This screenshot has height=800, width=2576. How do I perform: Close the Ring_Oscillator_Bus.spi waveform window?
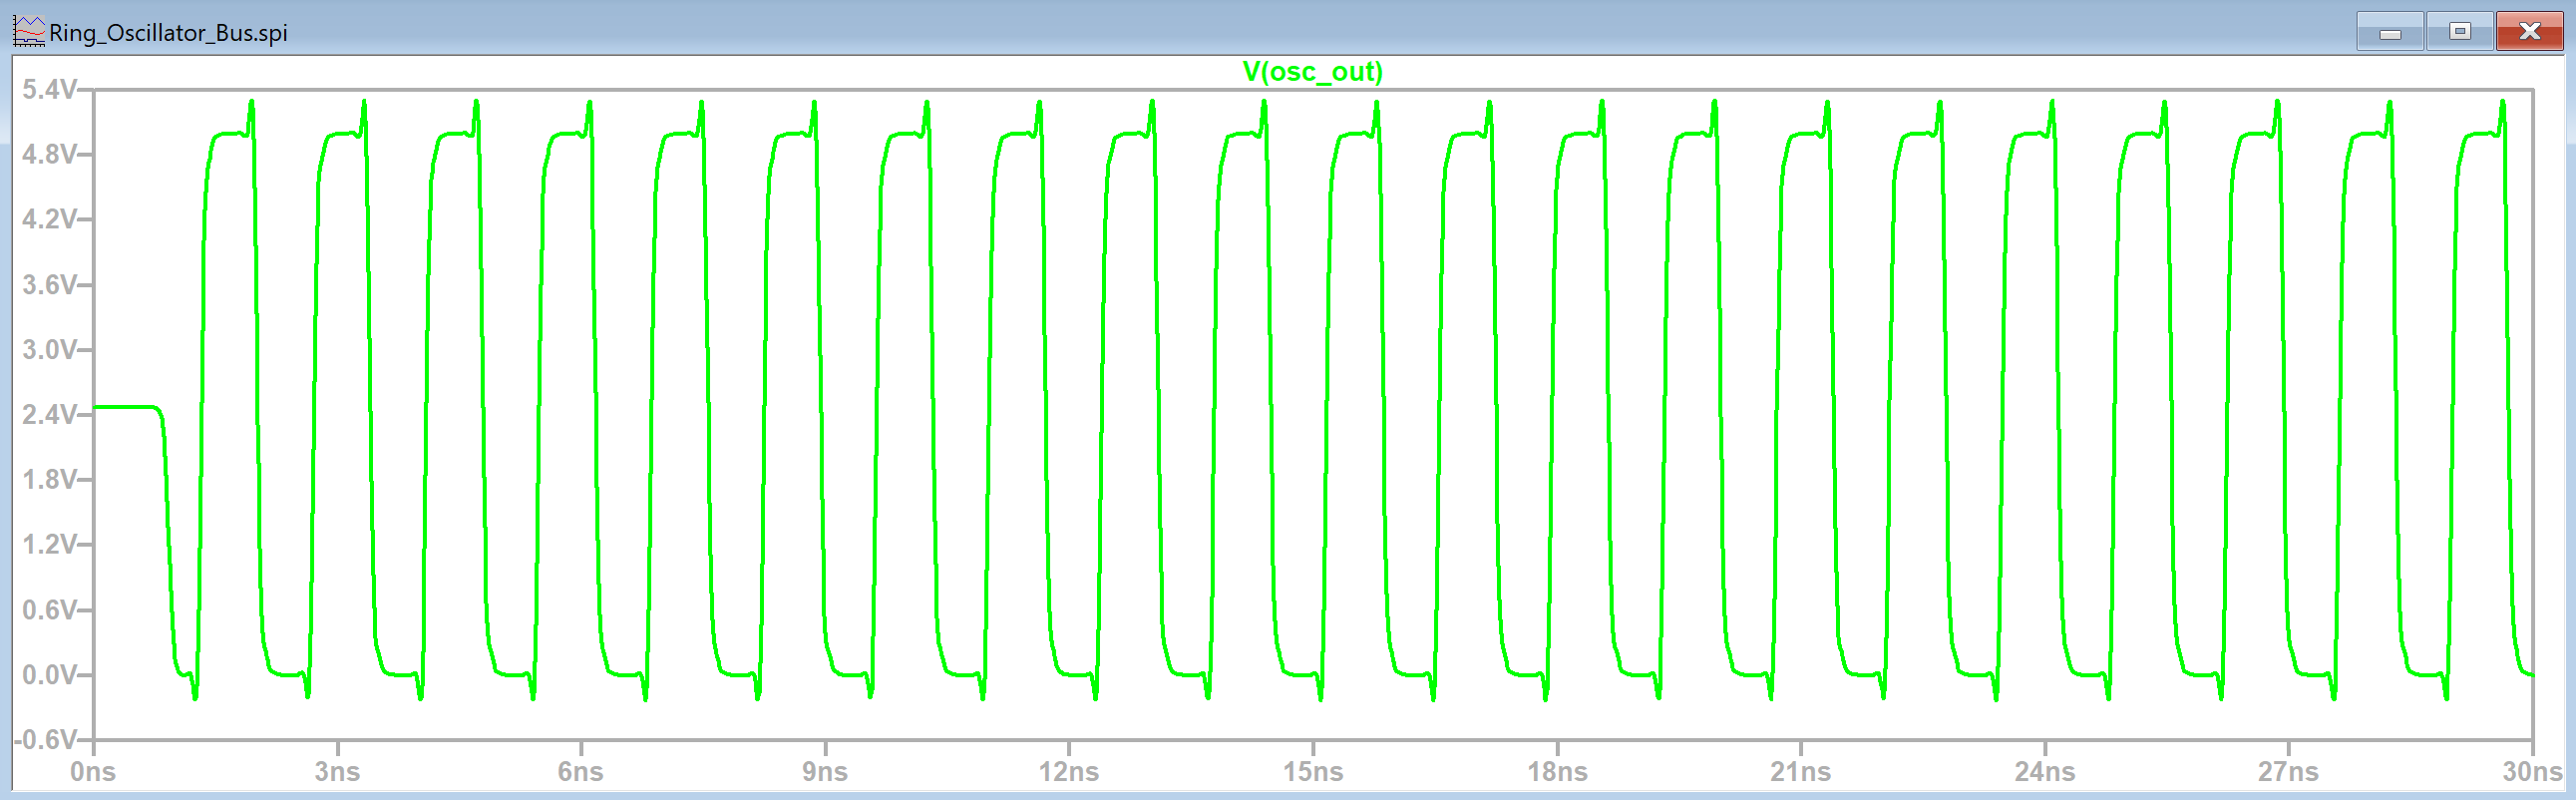[2529, 32]
